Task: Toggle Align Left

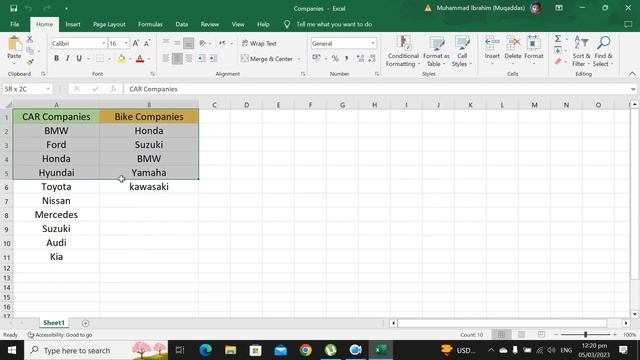Action: pyautogui.click(x=166, y=58)
